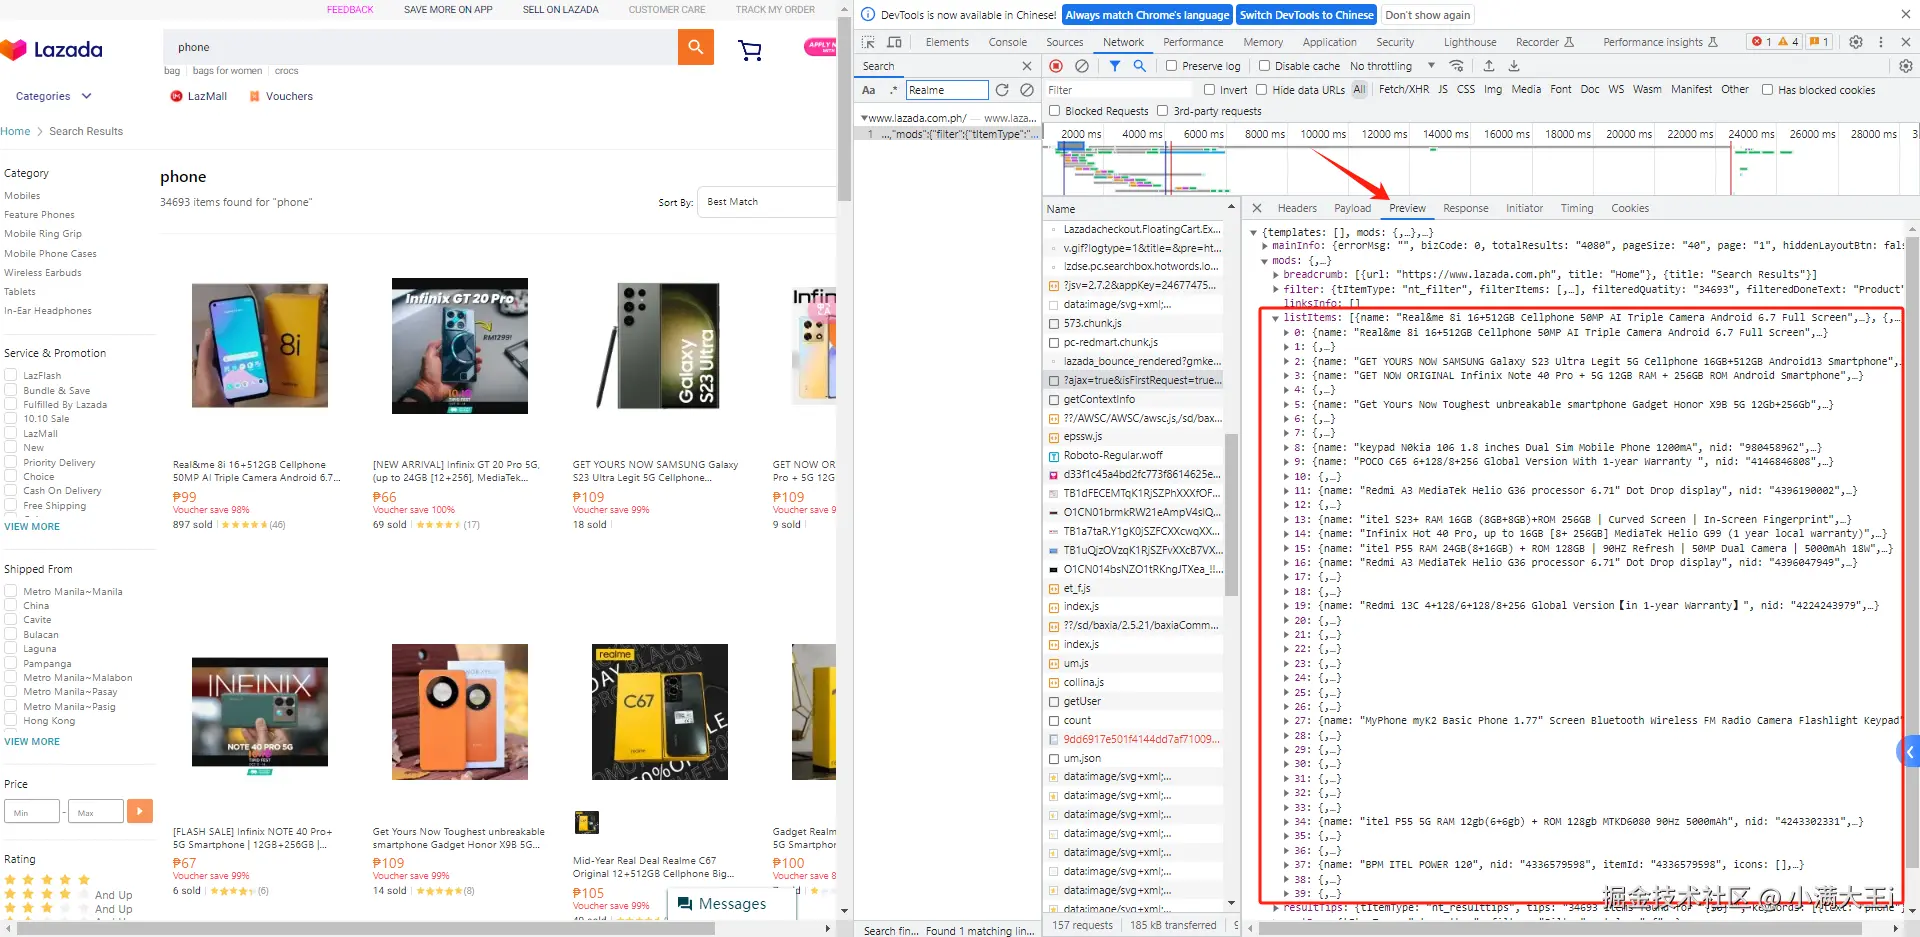Image resolution: width=1920 pixels, height=937 pixels.
Task: Close the request details pane
Action: [x=1257, y=208]
